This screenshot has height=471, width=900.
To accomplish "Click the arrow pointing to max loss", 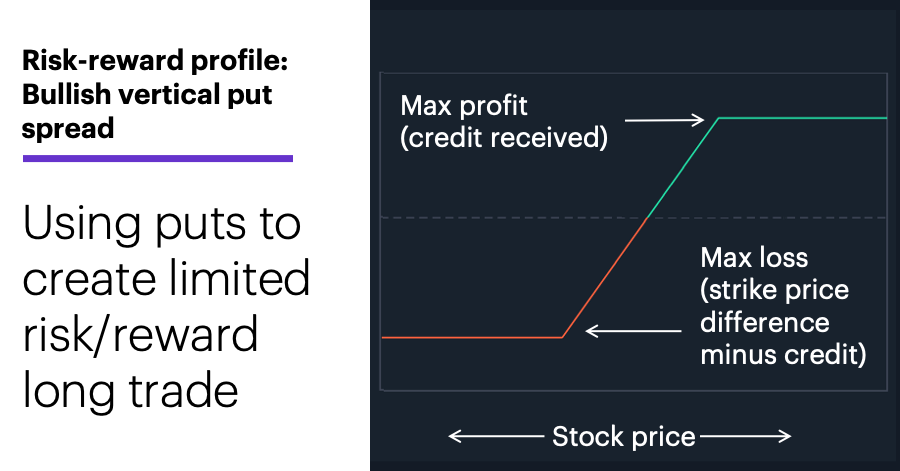I will click(x=633, y=331).
